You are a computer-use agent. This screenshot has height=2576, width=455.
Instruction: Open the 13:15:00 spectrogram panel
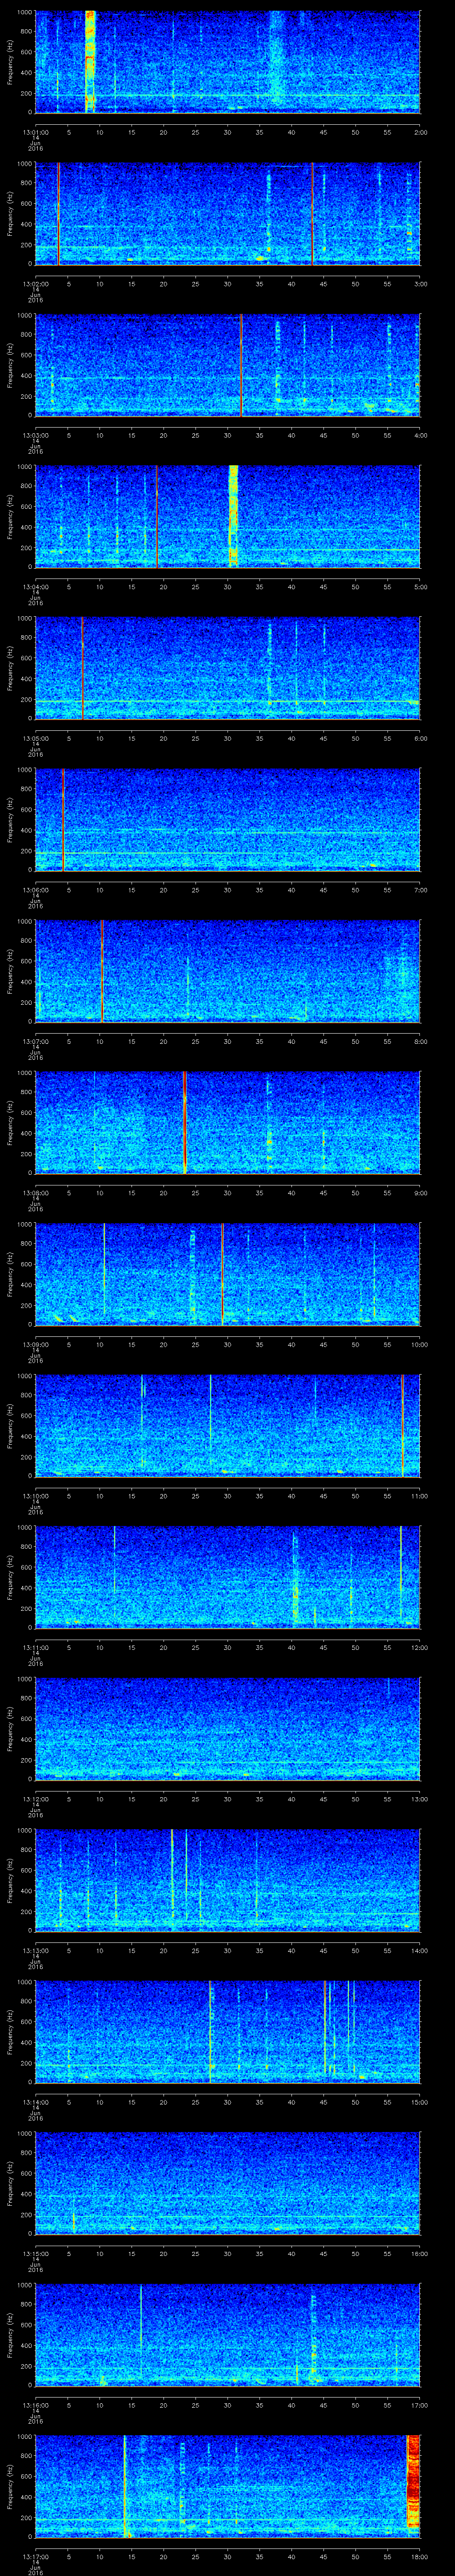tap(227, 2182)
